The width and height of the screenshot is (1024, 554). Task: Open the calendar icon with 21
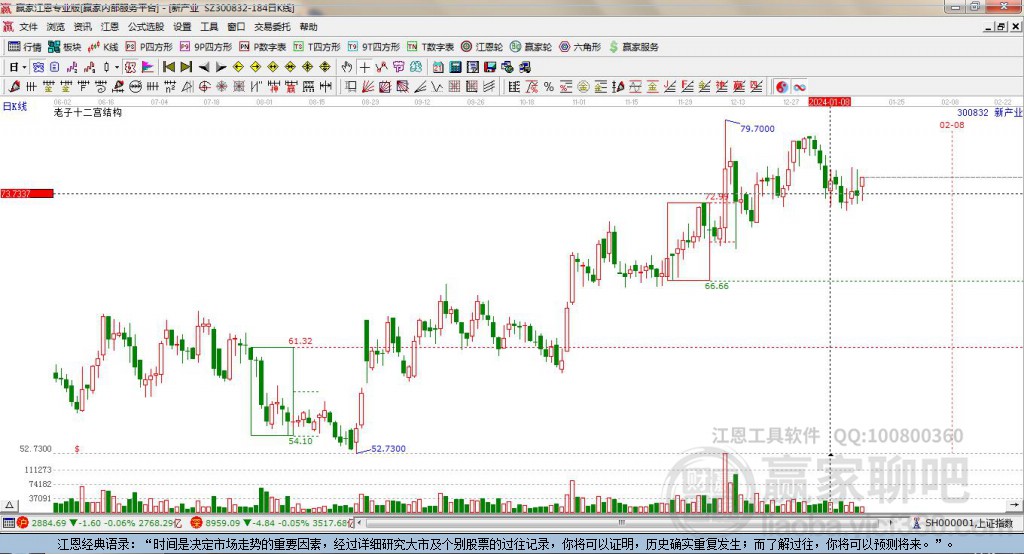click(438, 67)
